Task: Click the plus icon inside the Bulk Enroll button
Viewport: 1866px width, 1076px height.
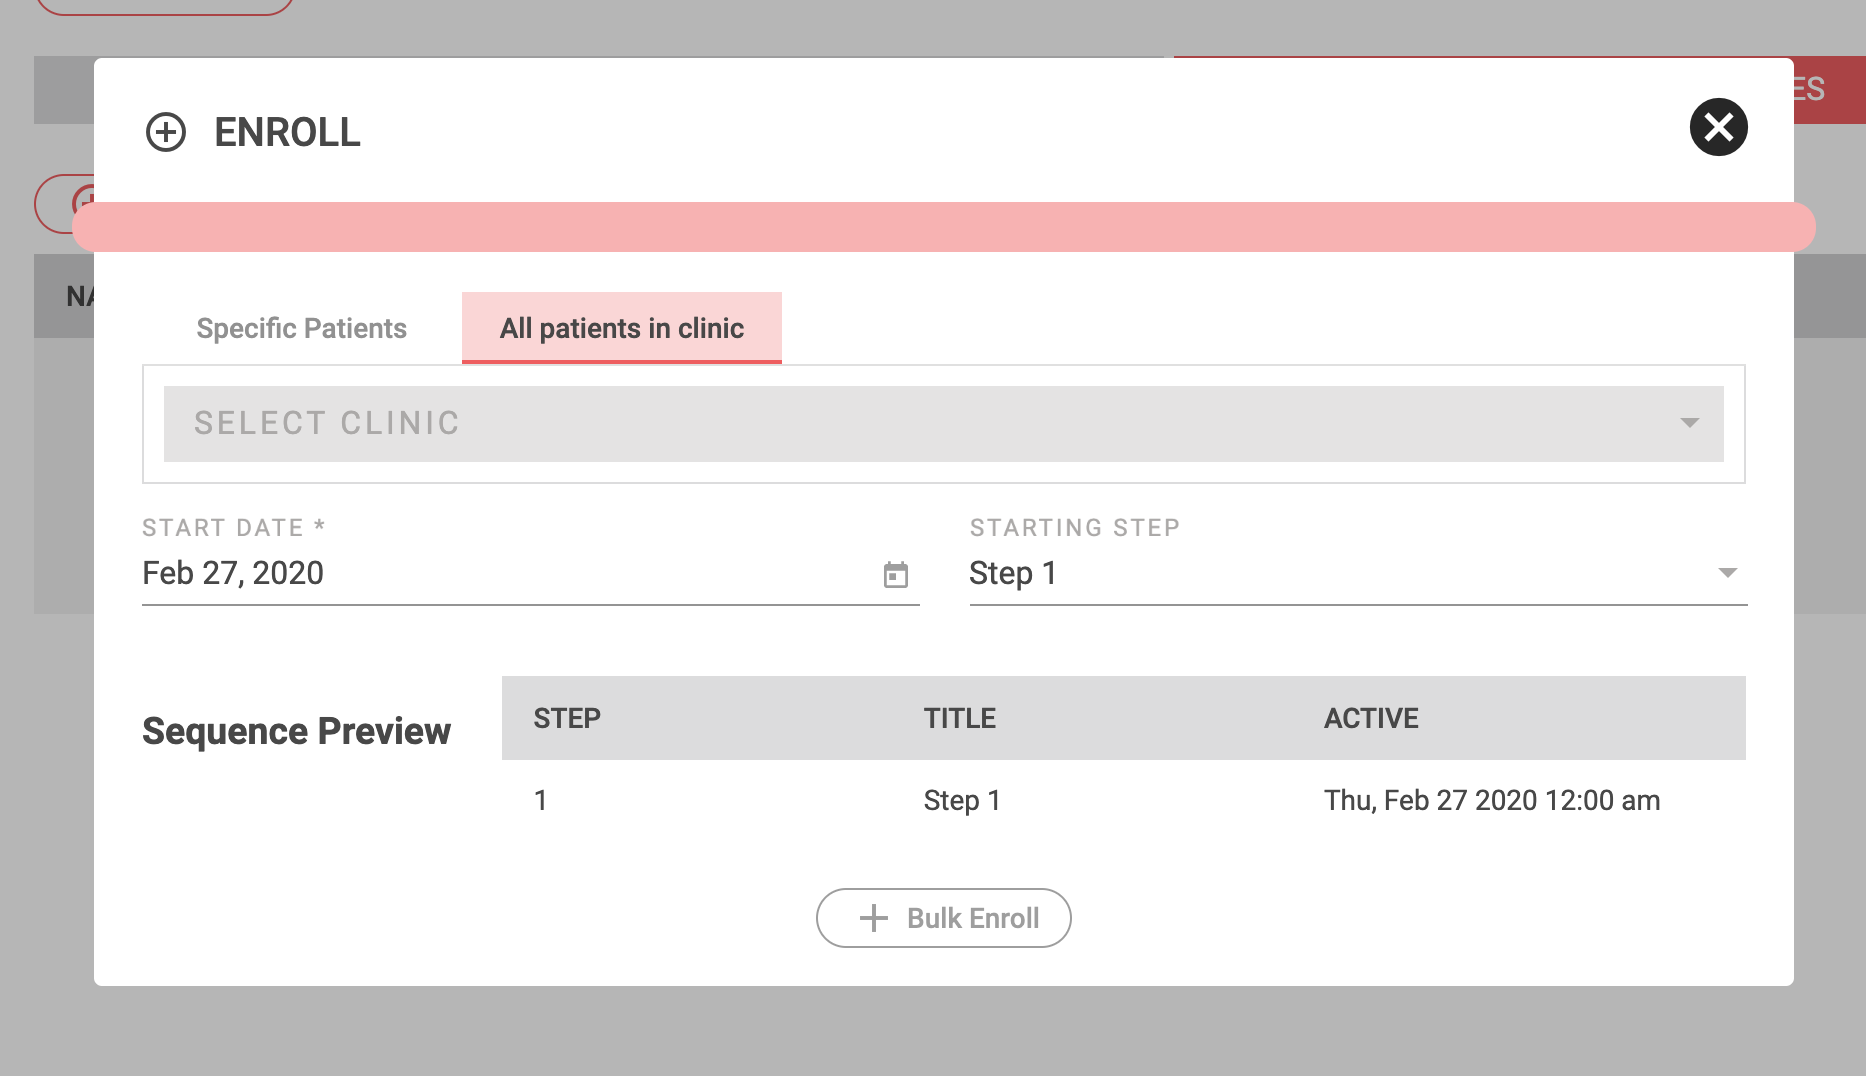Action: click(x=873, y=917)
